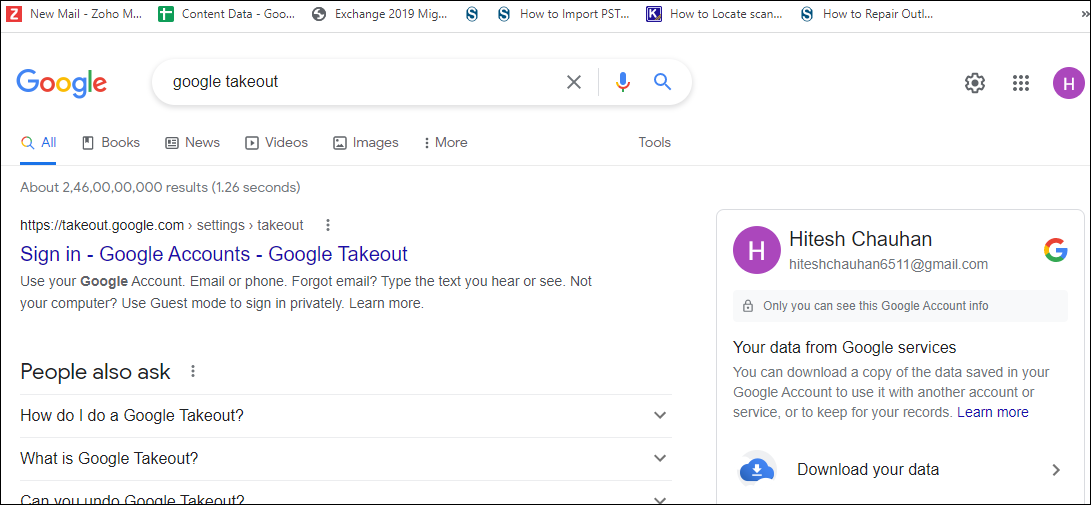Click the Learn more link in account card
The height and width of the screenshot is (505, 1091).
(993, 412)
